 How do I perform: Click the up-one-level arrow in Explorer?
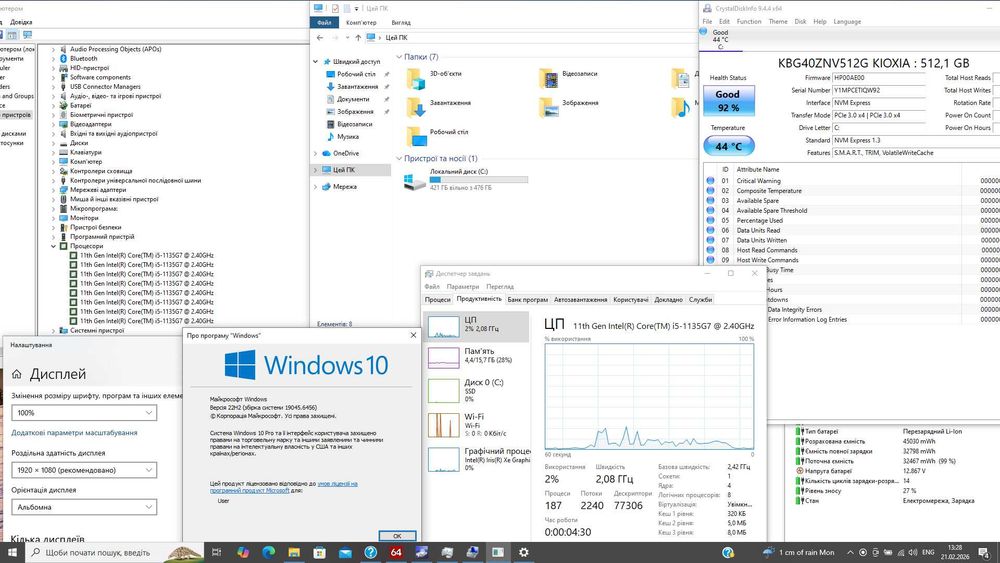pyautogui.click(x=358, y=38)
